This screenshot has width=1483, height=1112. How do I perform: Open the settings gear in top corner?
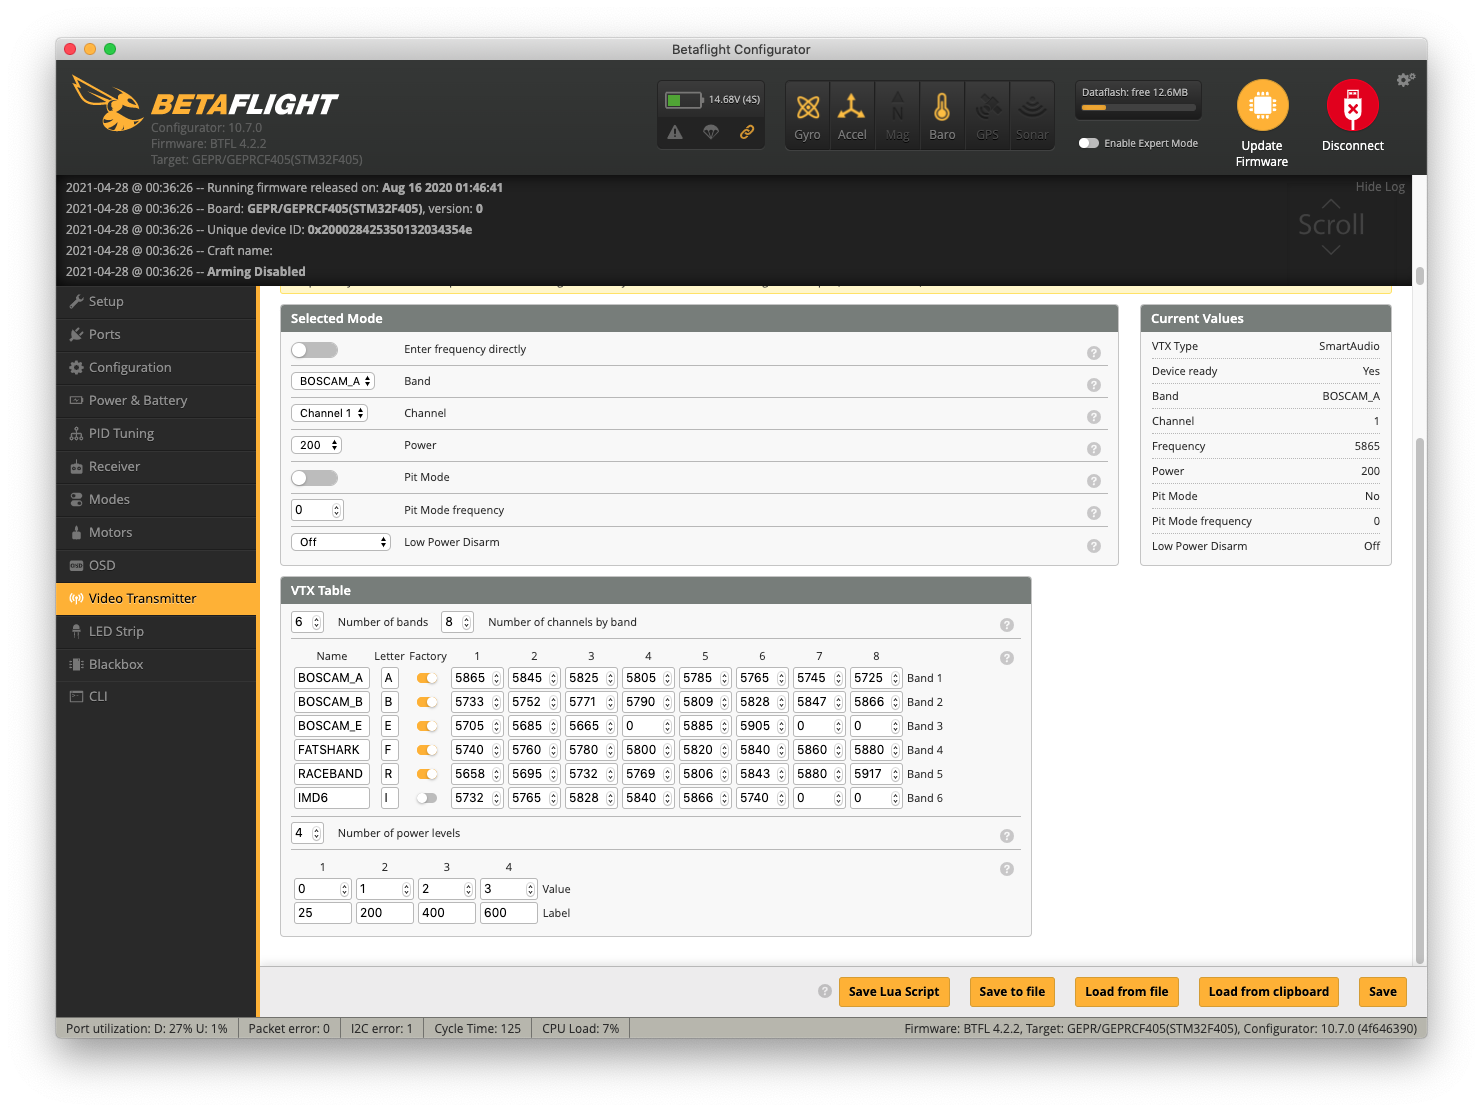coord(1405,80)
